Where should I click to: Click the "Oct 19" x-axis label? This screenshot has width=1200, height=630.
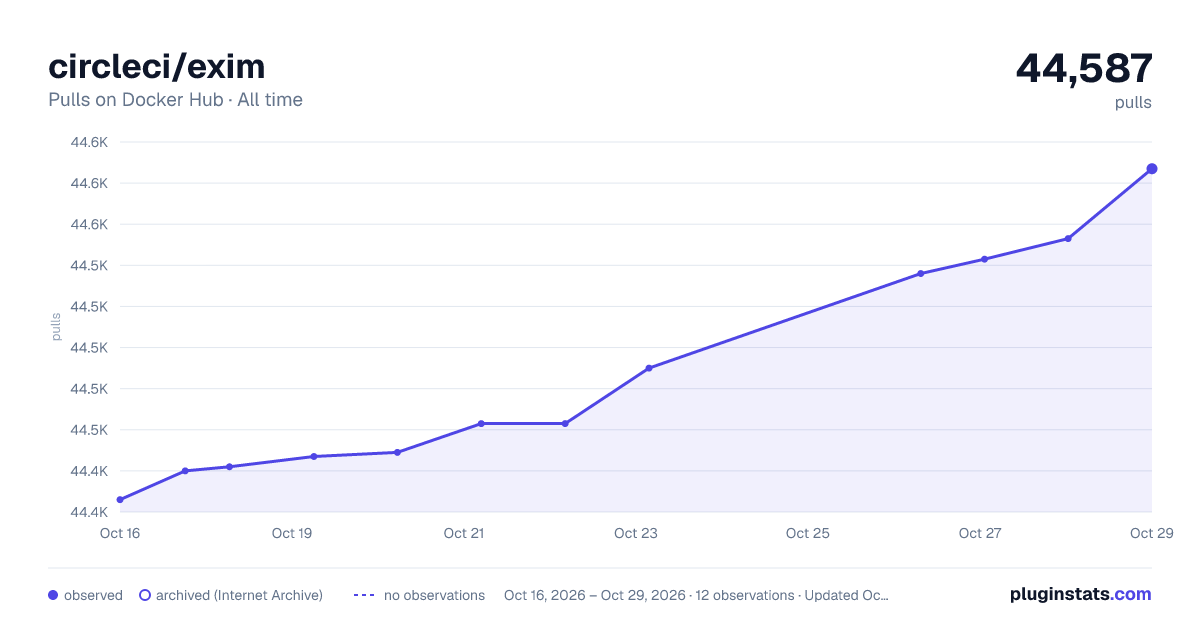(292, 533)
